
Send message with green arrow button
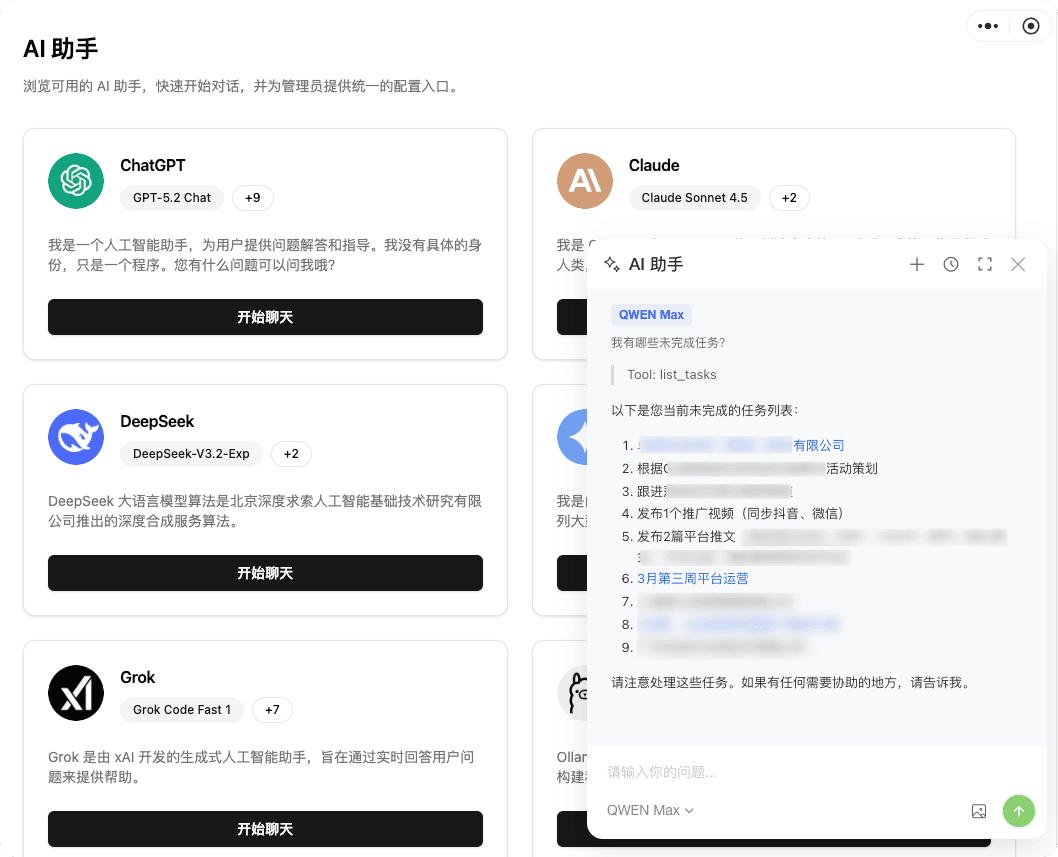point(1018,810)
